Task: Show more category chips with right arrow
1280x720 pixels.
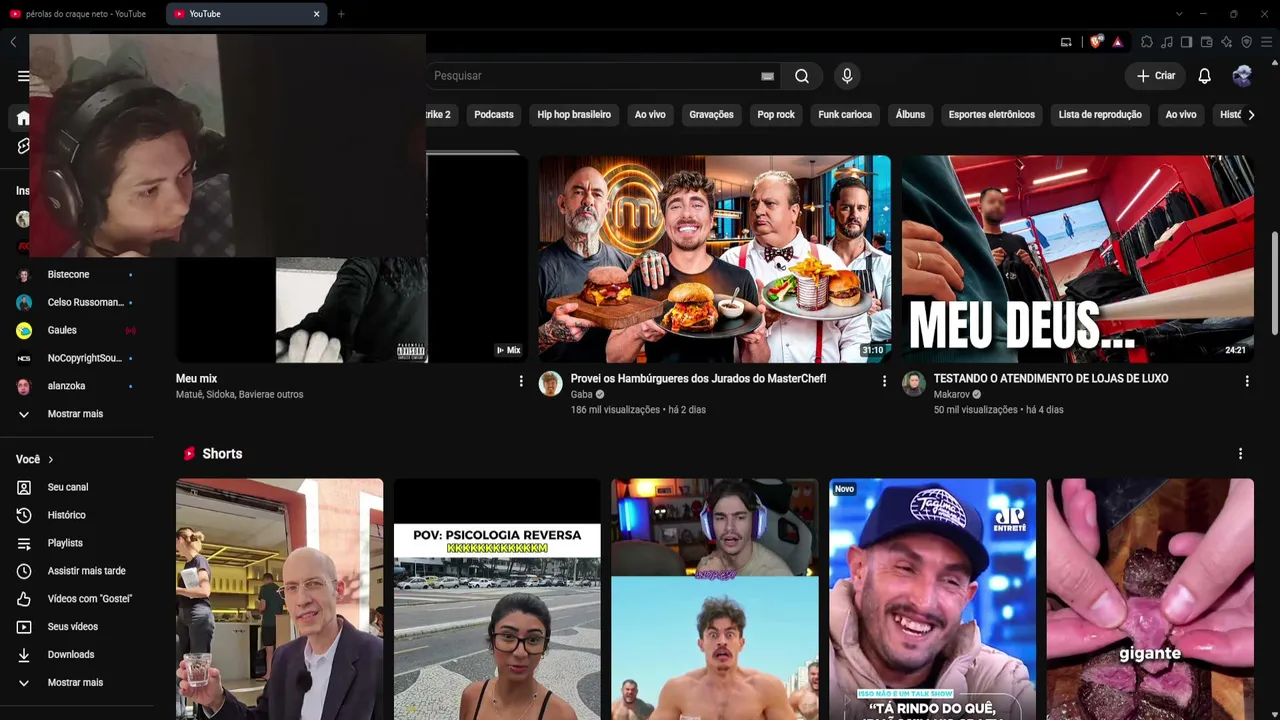Action: (x=1251, y=115)
